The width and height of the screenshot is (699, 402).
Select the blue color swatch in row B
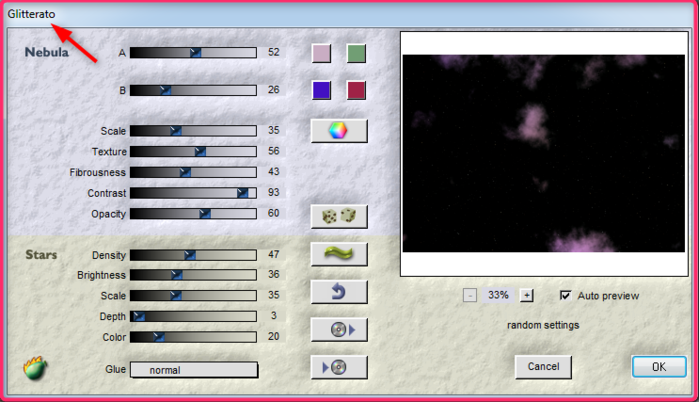point(321,90)
